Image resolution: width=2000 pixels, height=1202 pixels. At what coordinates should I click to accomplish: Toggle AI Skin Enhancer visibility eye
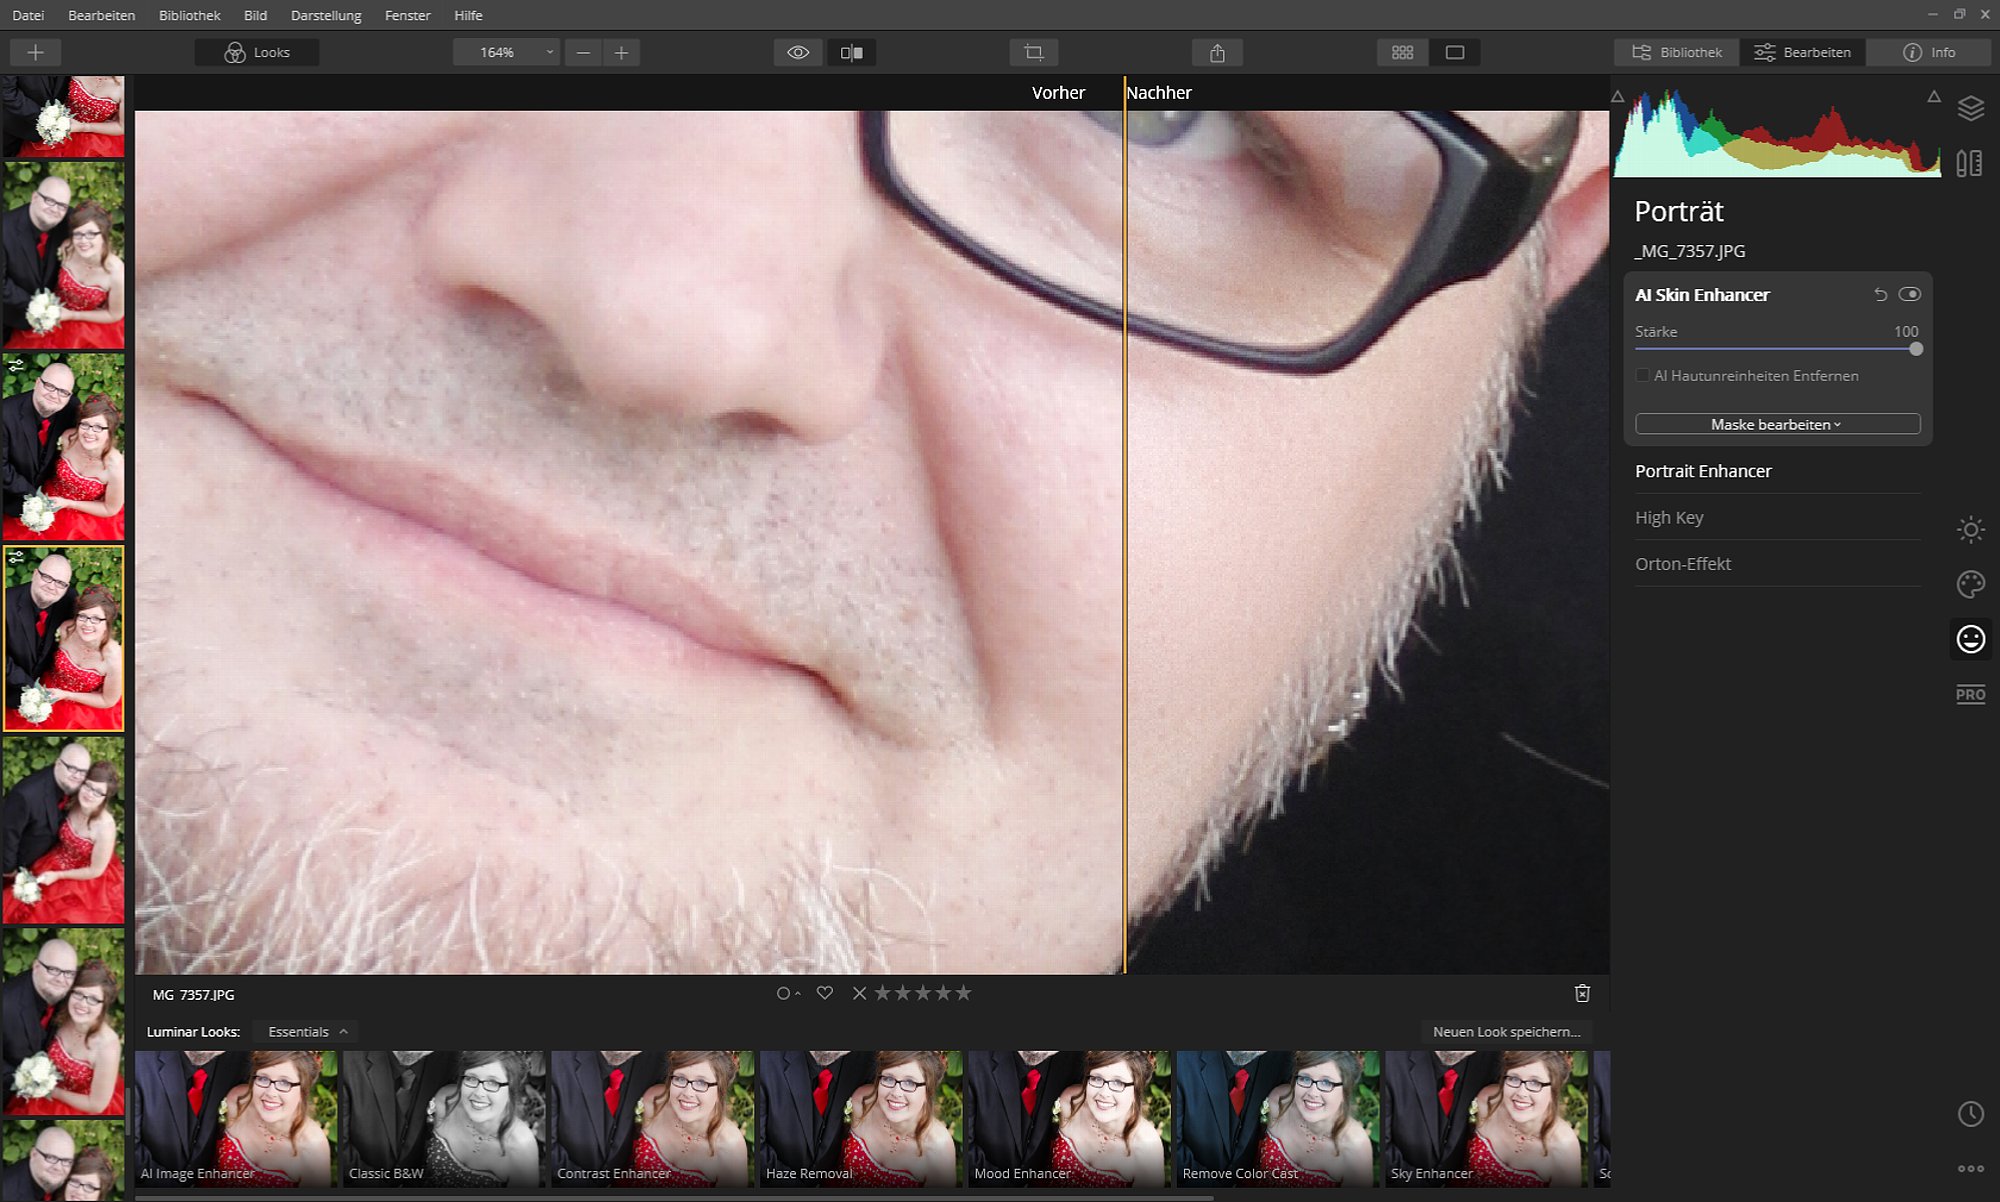1910,294
